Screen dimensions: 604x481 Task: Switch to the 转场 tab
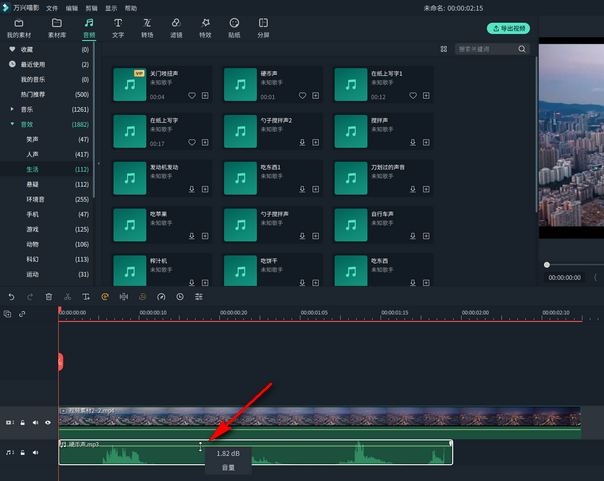point(147,27)
